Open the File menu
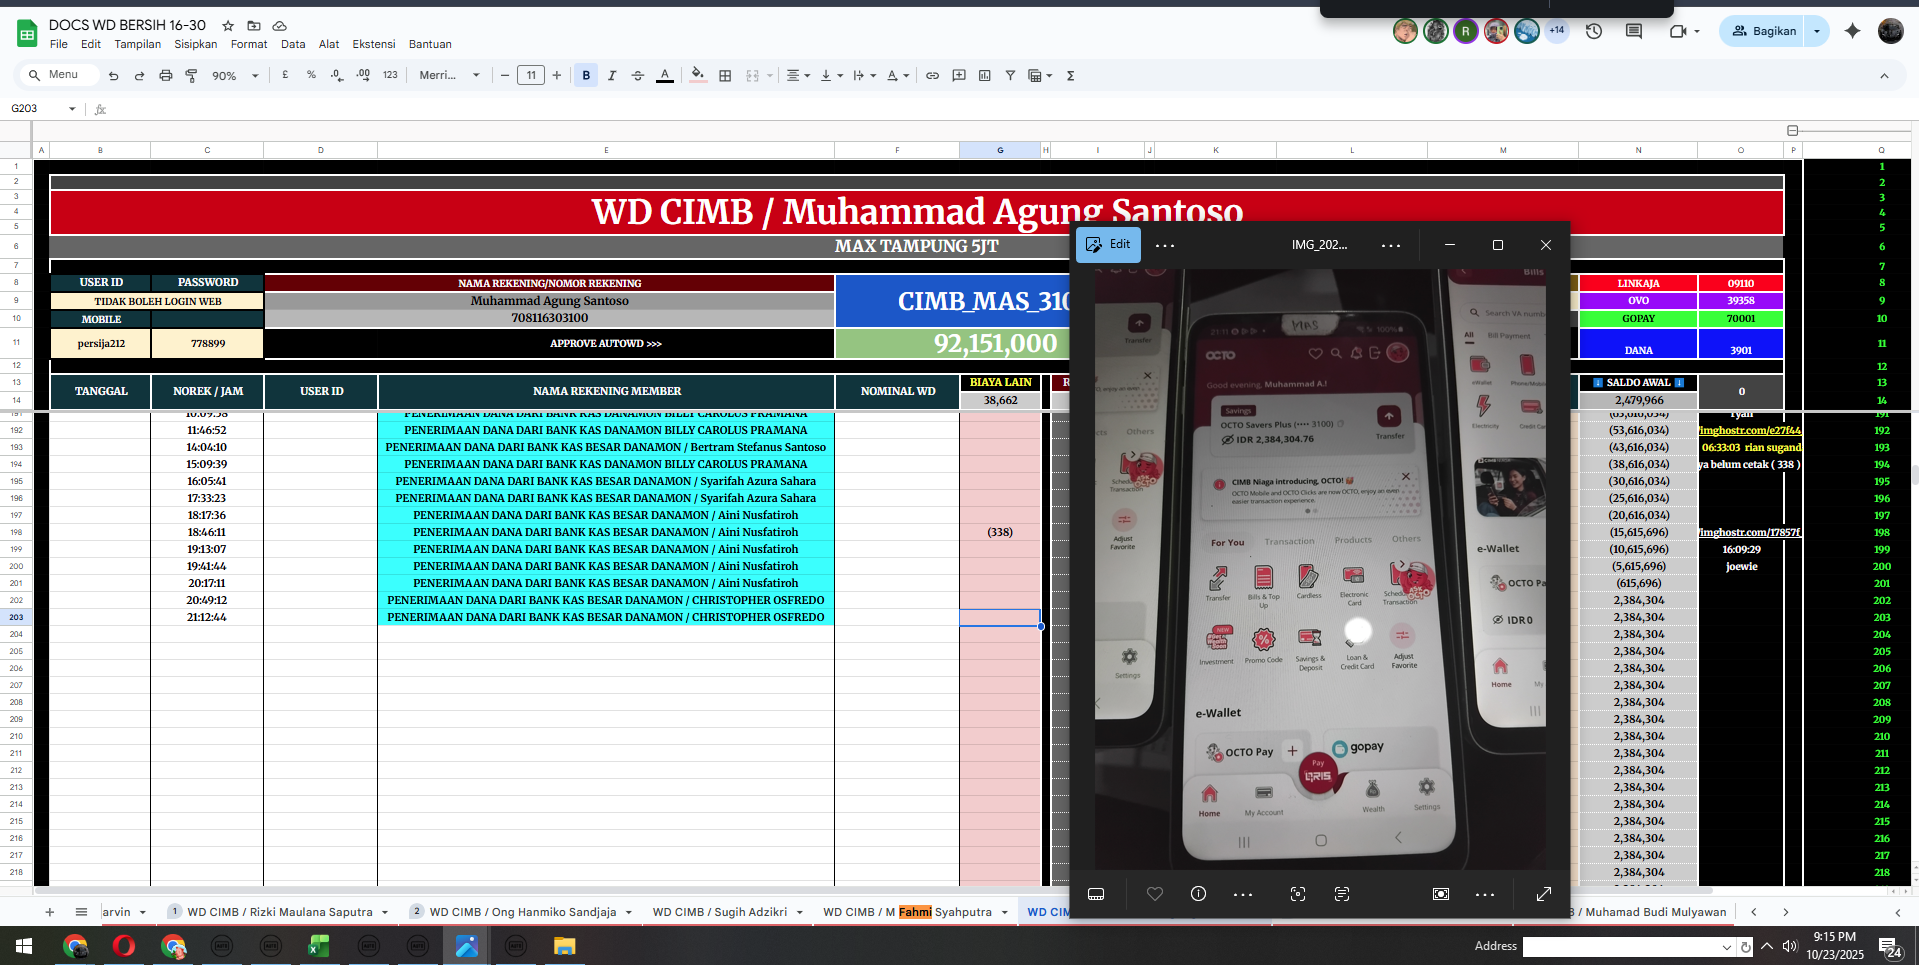Image resolution: width=1919 pixels, height=965 pixels. (59, 44)
